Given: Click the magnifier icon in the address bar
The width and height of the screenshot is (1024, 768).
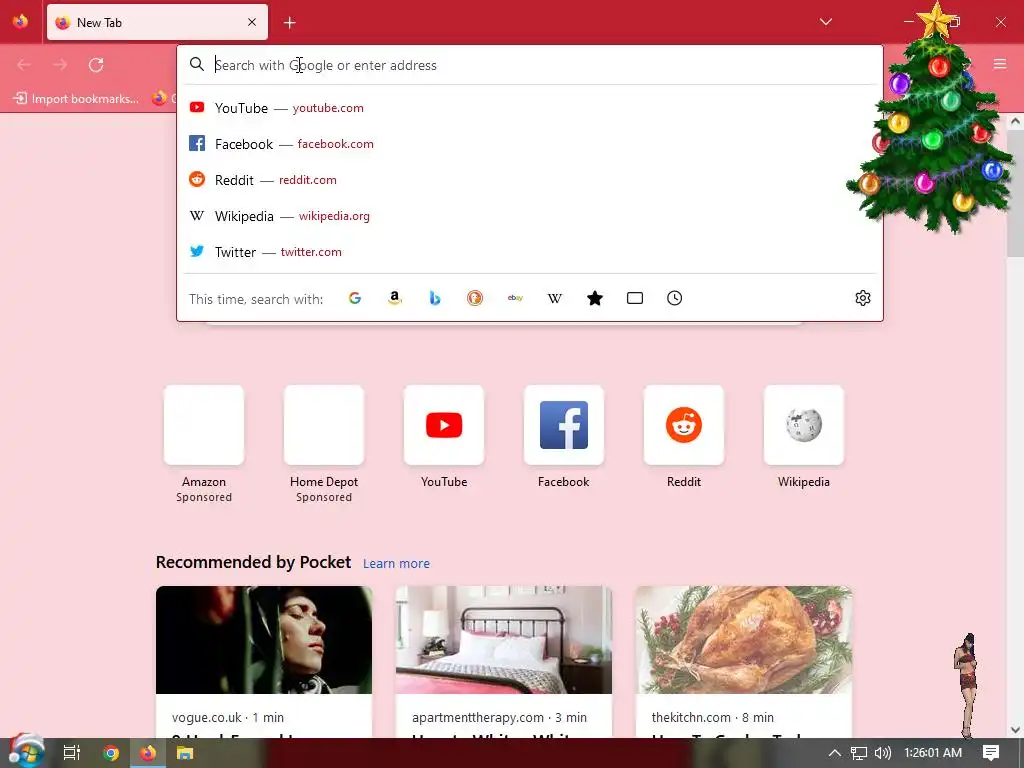Looking at the screenshot, I should coord(197,65).
